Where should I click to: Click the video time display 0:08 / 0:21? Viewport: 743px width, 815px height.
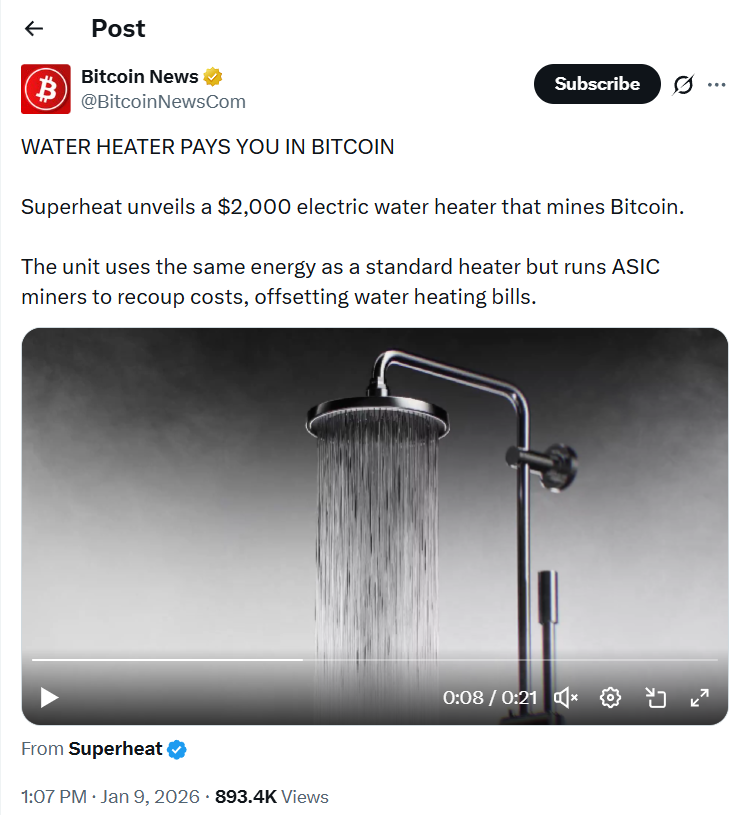[490, 697]
